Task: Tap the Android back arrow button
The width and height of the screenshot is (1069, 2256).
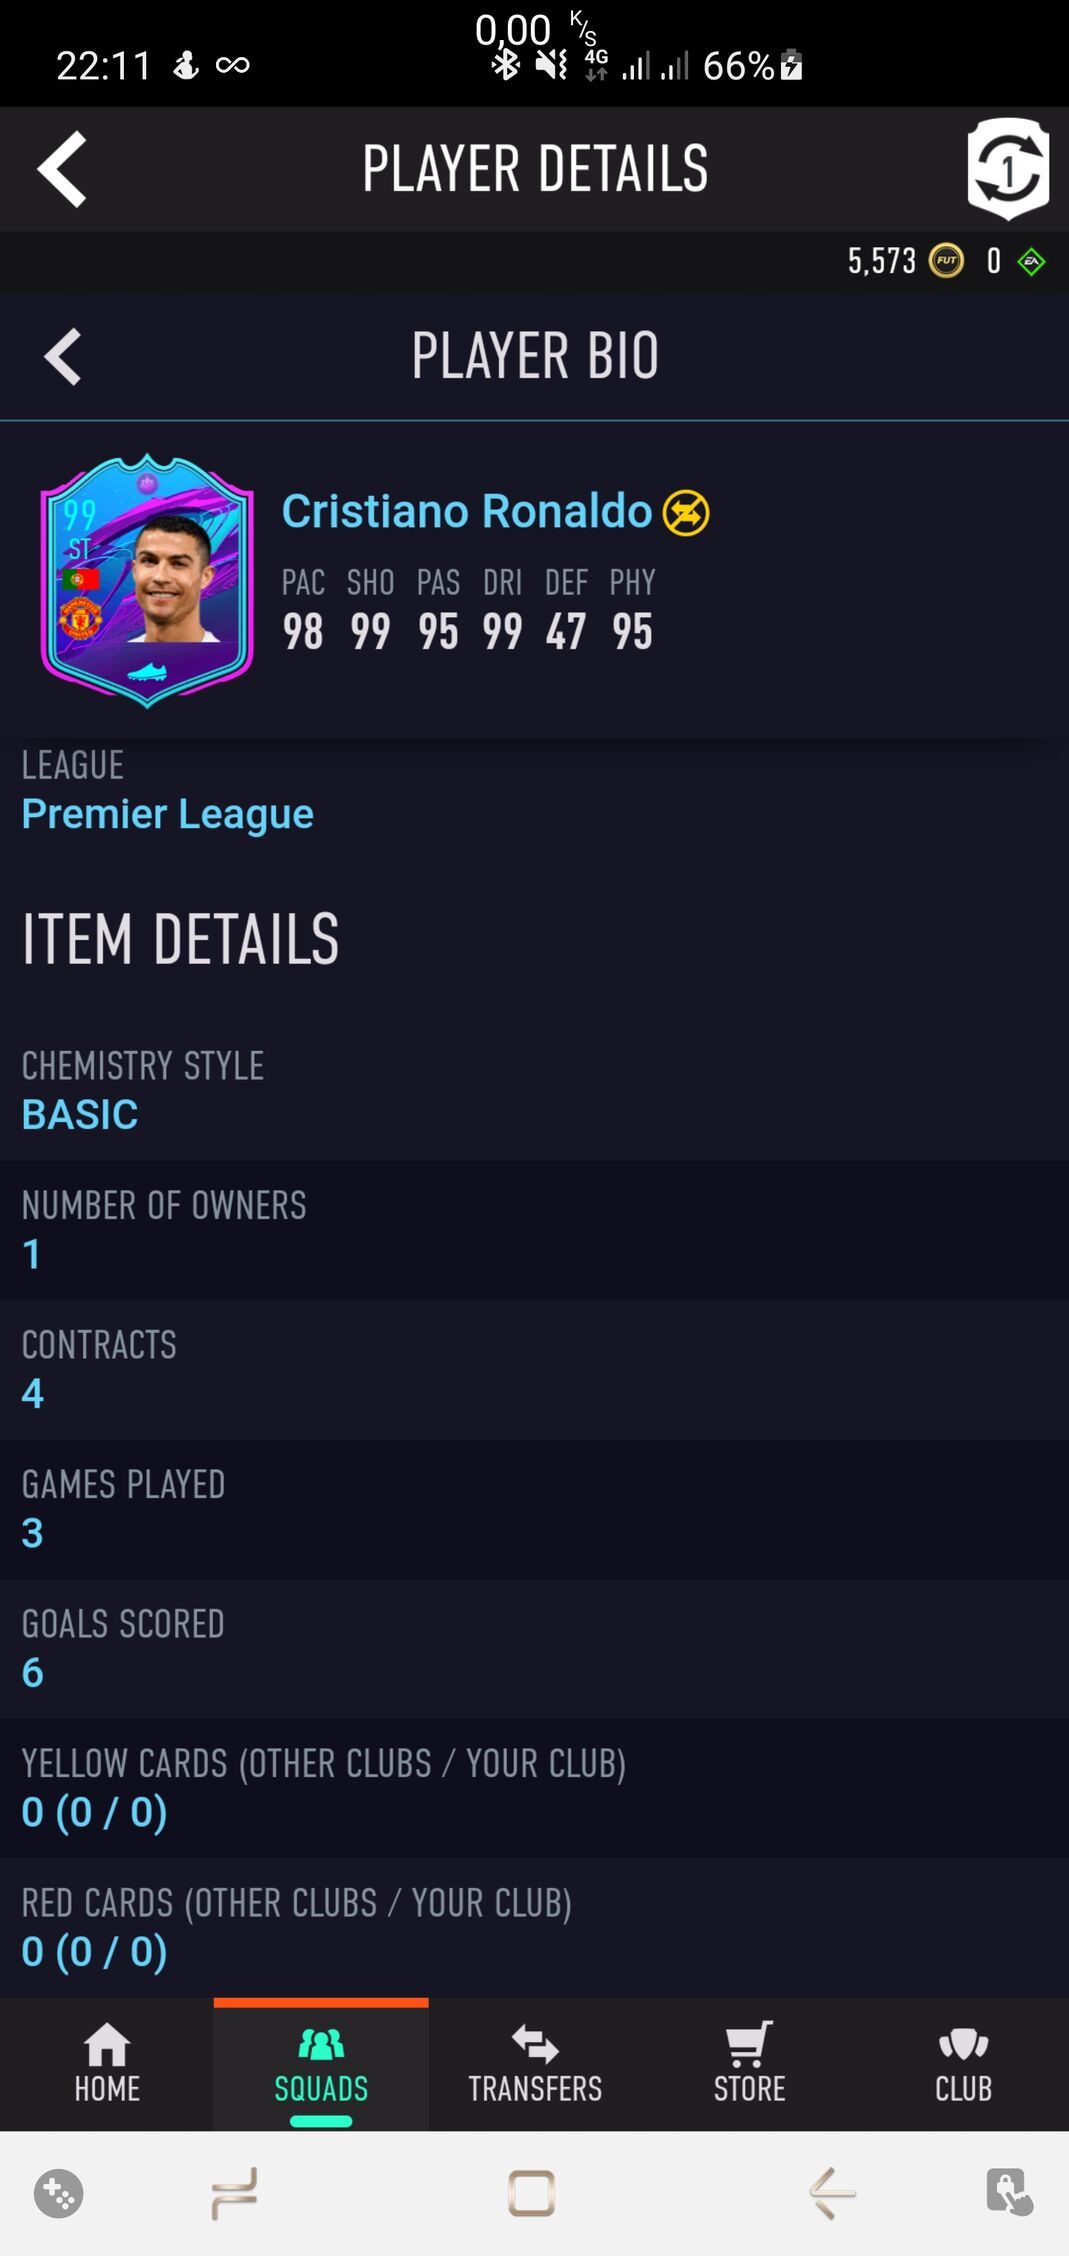Action: tap(832, 2194)
